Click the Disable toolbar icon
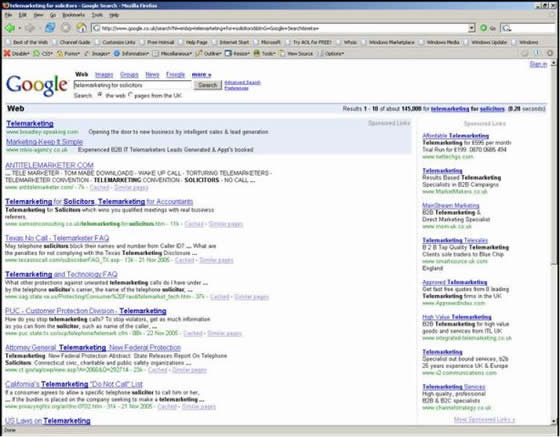The height and width of the screenshot is (437, 560). [x=16, y=54]
